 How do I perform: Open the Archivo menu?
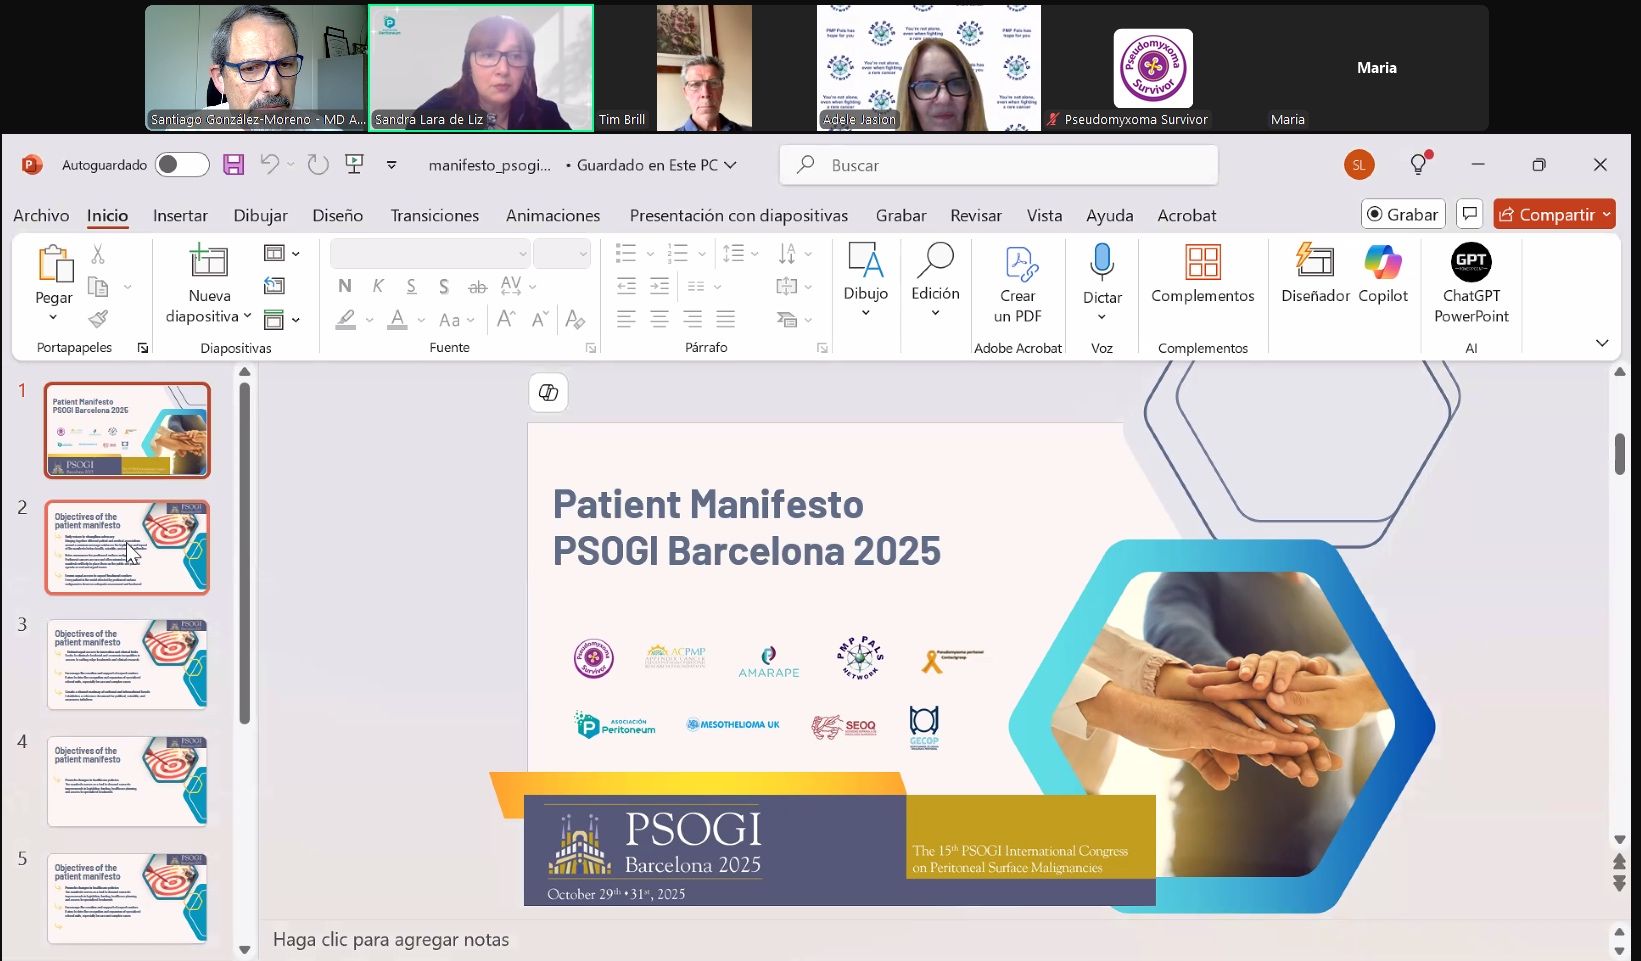tap(41, 215)
